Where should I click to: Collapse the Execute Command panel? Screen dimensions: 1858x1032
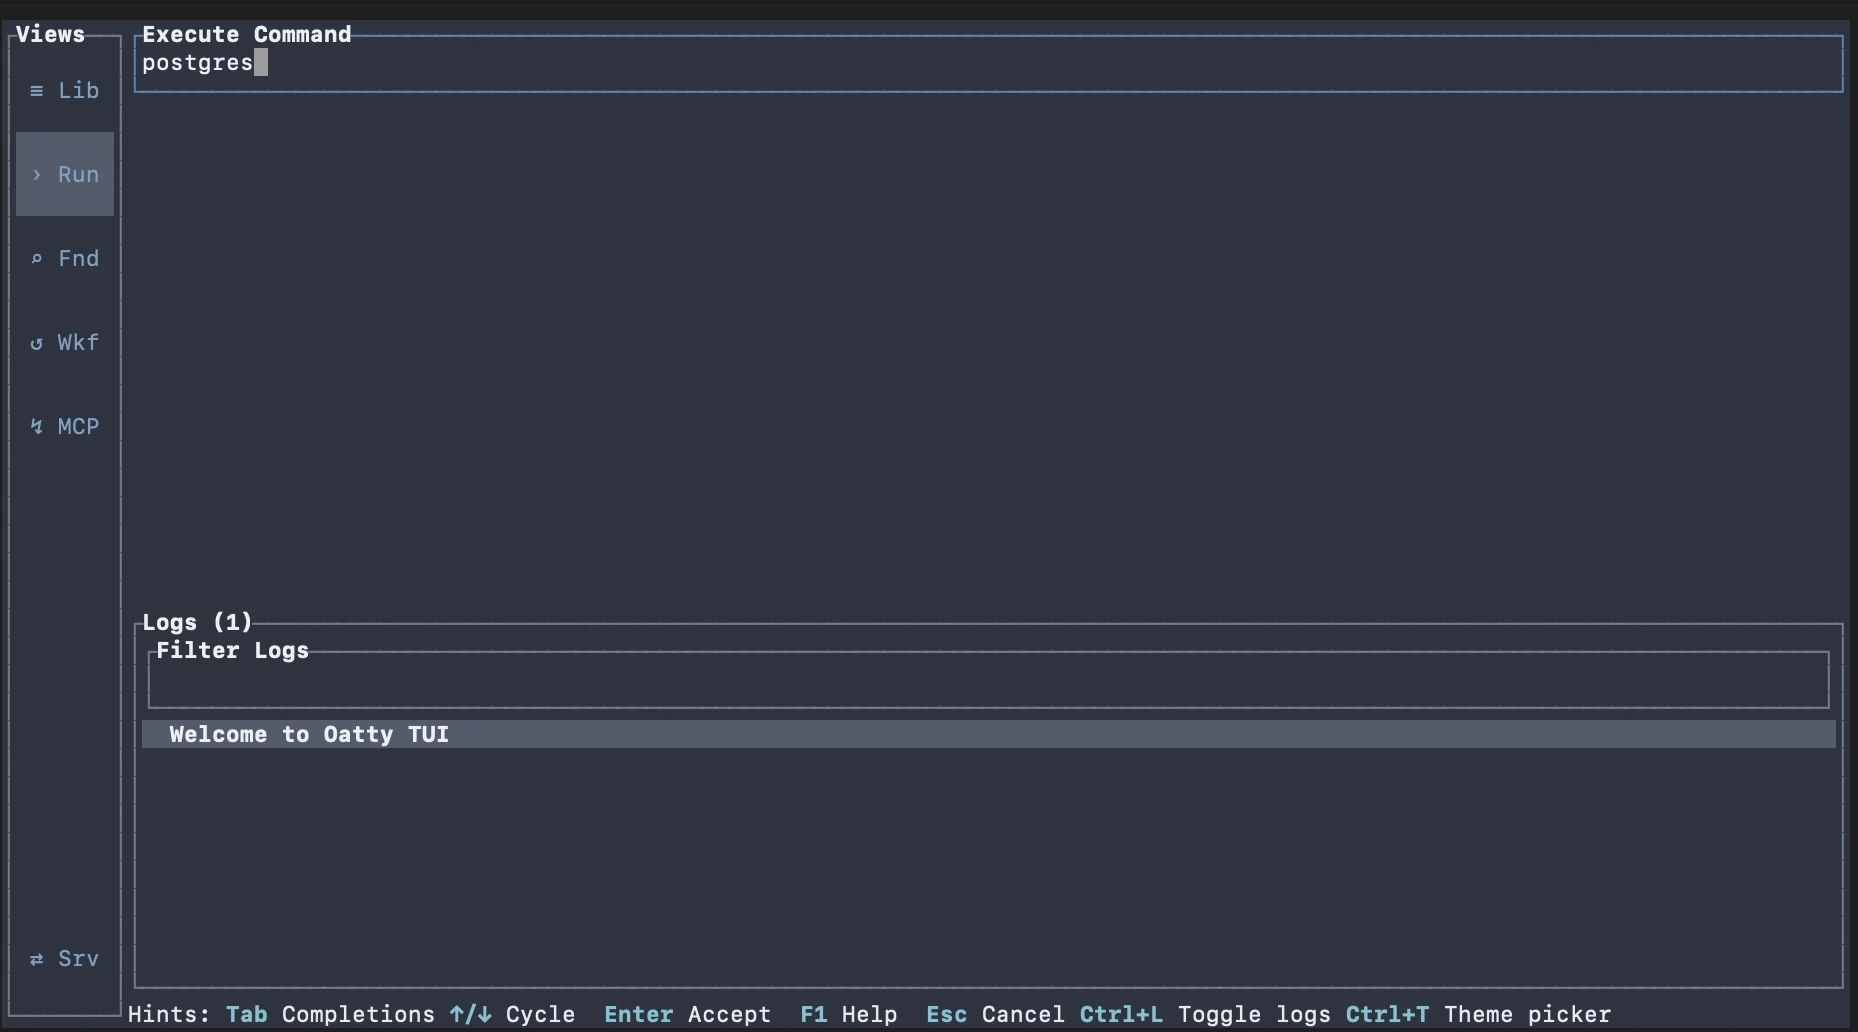click(x=246, y=33)
